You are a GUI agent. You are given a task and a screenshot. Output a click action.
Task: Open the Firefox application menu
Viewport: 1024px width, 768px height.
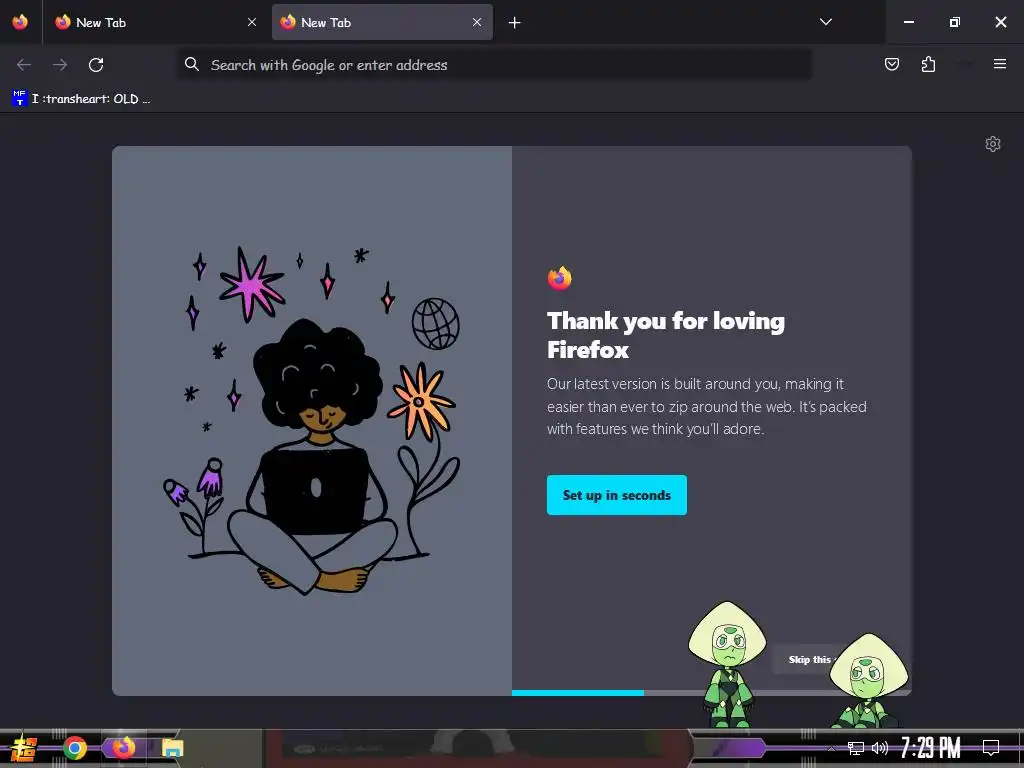[x=999, y=64]
